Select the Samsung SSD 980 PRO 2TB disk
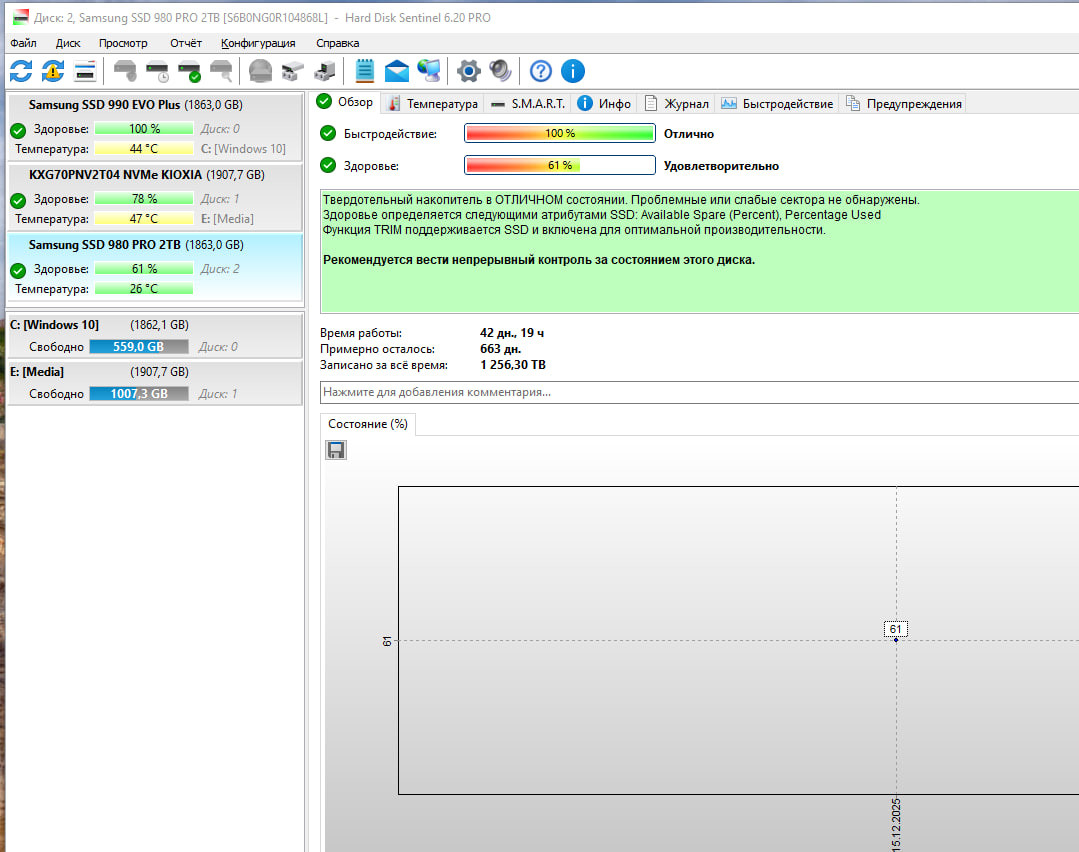Image resolution: width=1079 pixels, height=852 pixels. click(155, 267)
